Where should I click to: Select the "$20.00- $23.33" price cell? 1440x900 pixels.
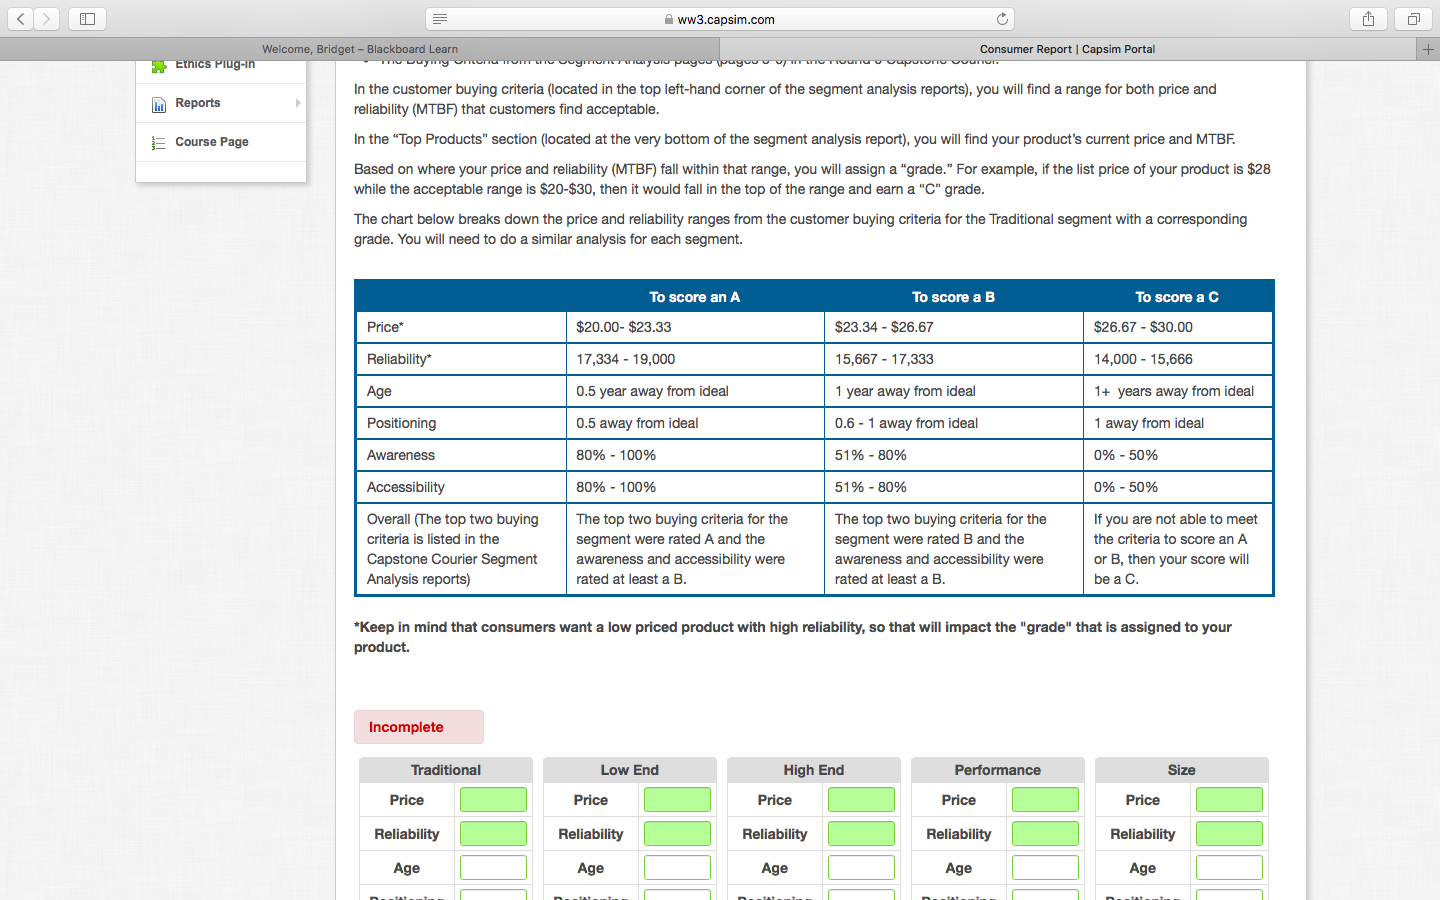[x=695, y=327]
